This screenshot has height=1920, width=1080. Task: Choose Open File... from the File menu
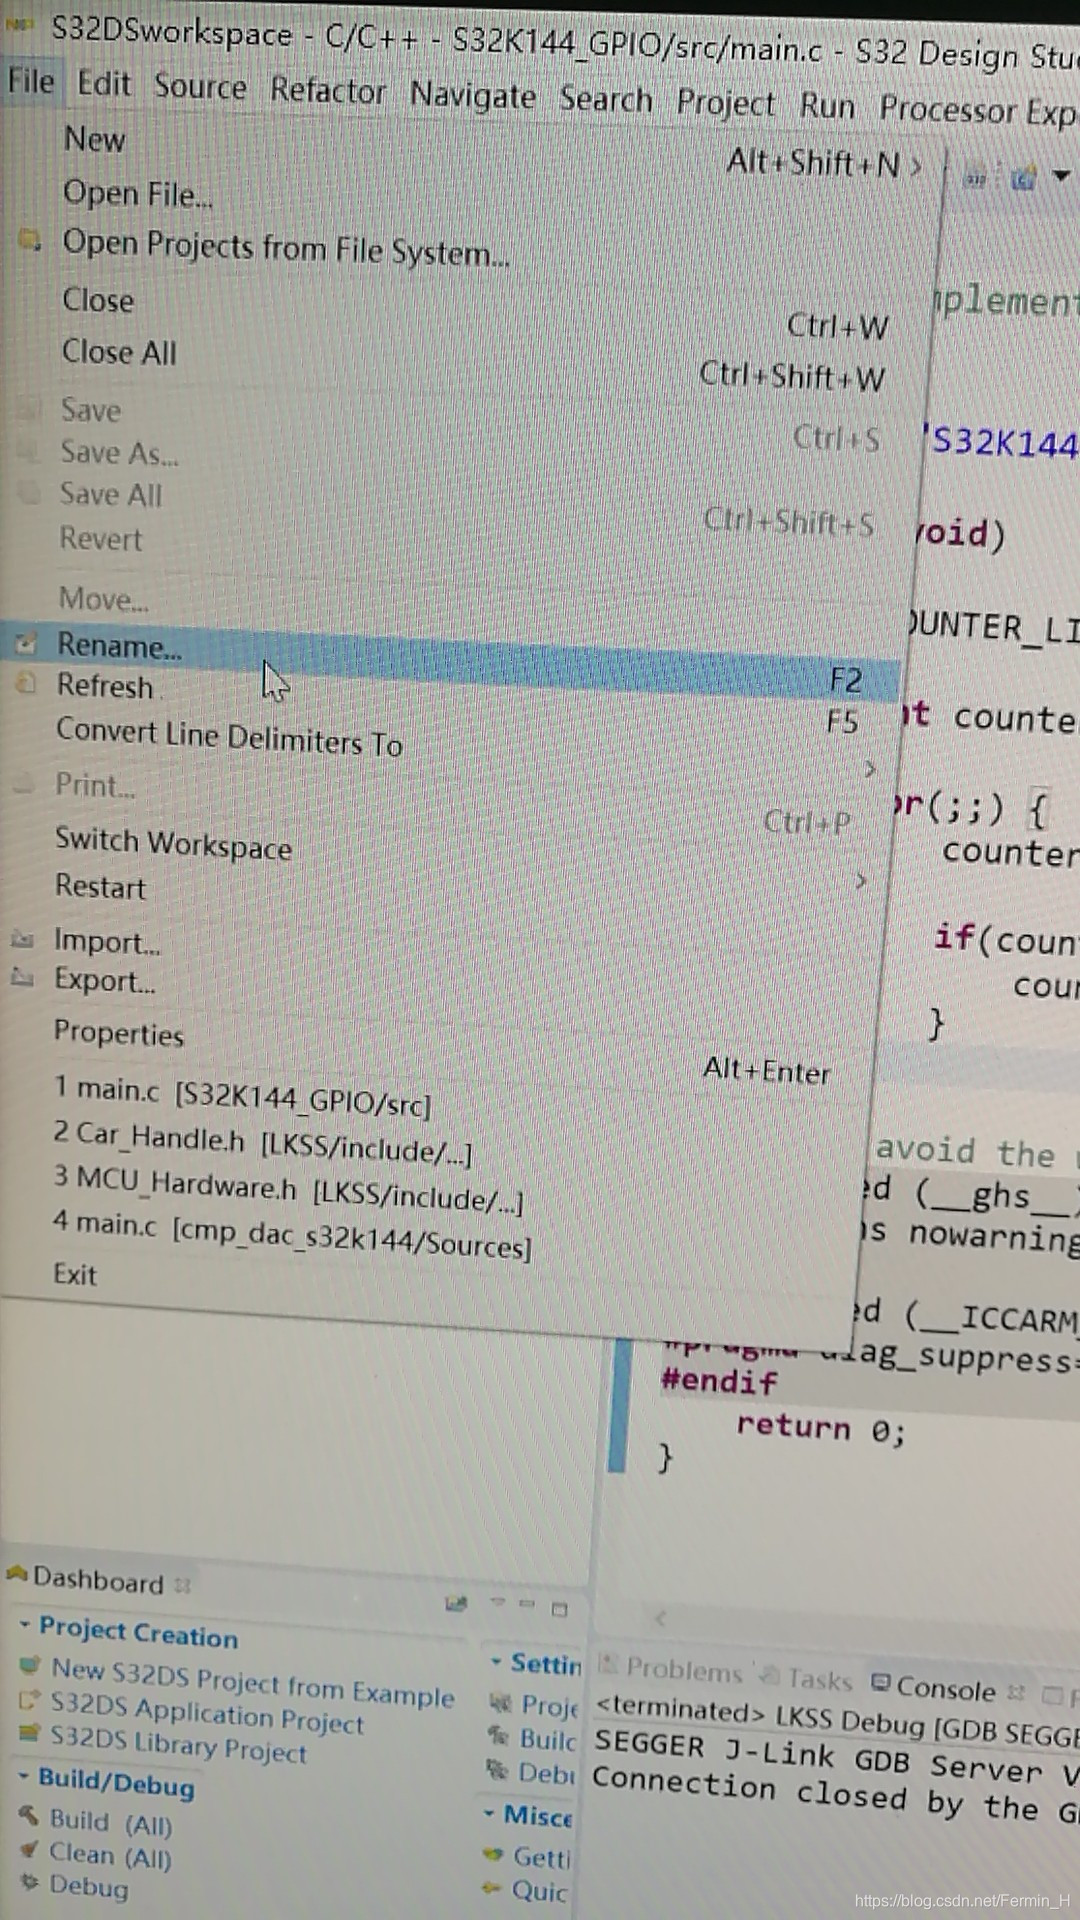138,193
